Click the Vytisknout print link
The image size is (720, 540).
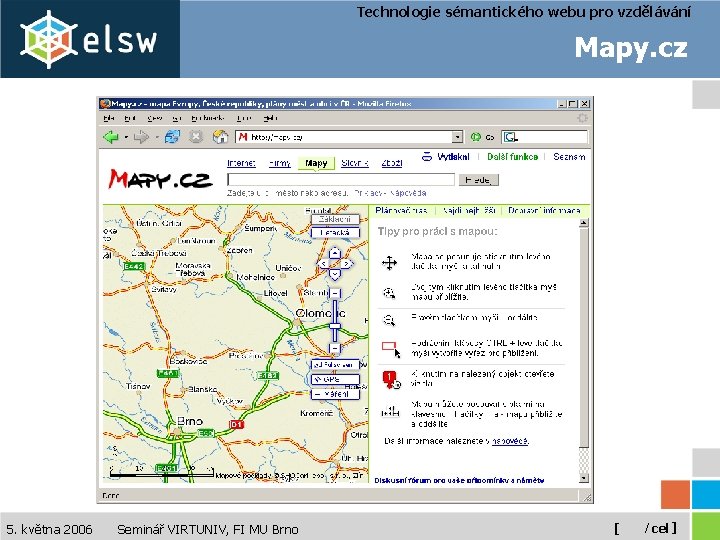453,157
